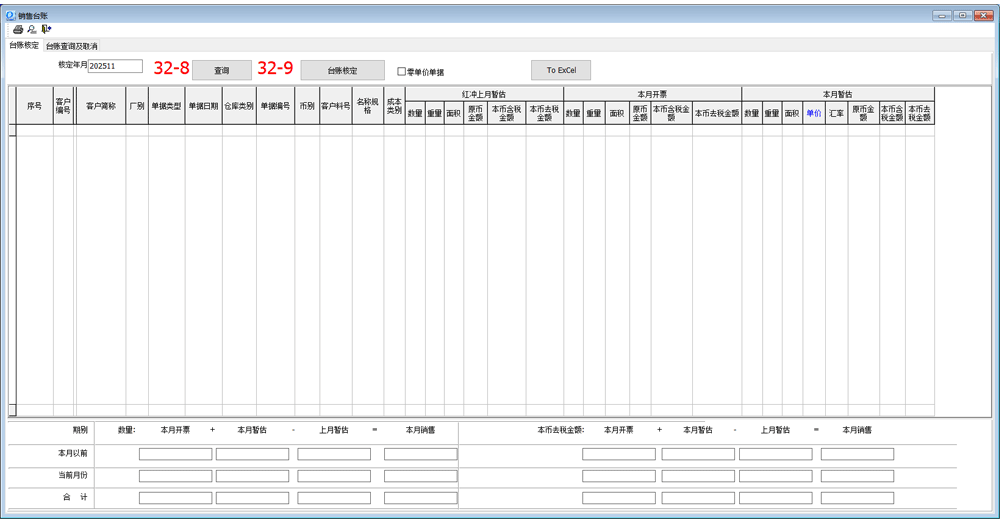
Task: Minimize the 销售台账 window
Action: coord(942,16)
